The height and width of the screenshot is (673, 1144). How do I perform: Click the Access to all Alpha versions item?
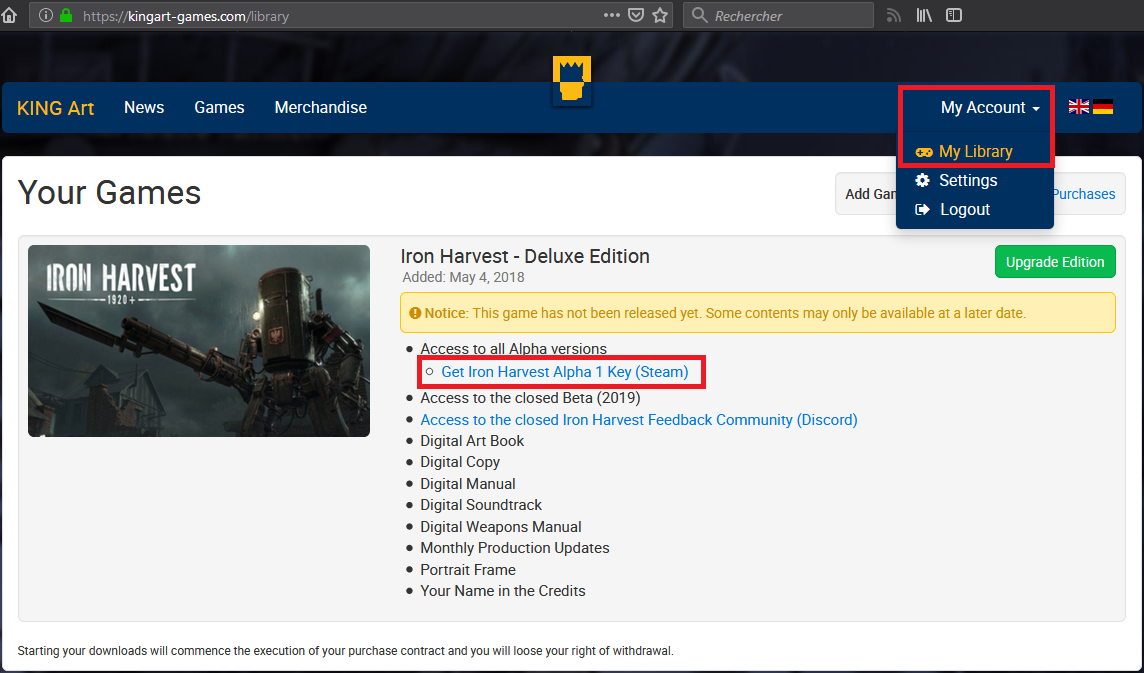pos(514,349)
